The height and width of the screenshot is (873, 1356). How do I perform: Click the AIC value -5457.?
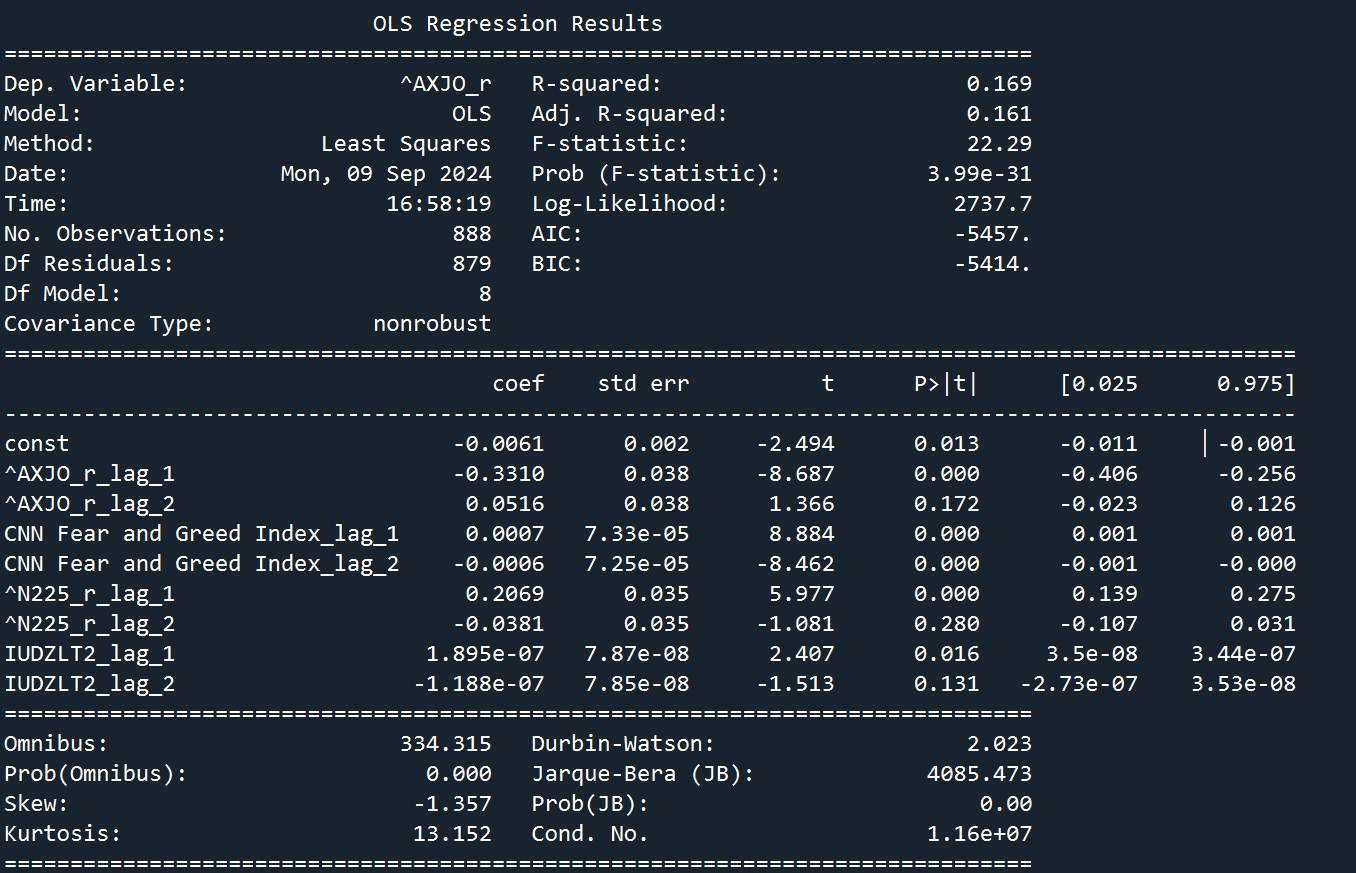993,234
